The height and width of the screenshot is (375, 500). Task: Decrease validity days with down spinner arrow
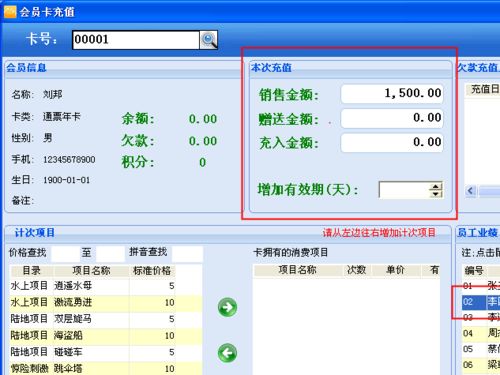tap(436, 194)
